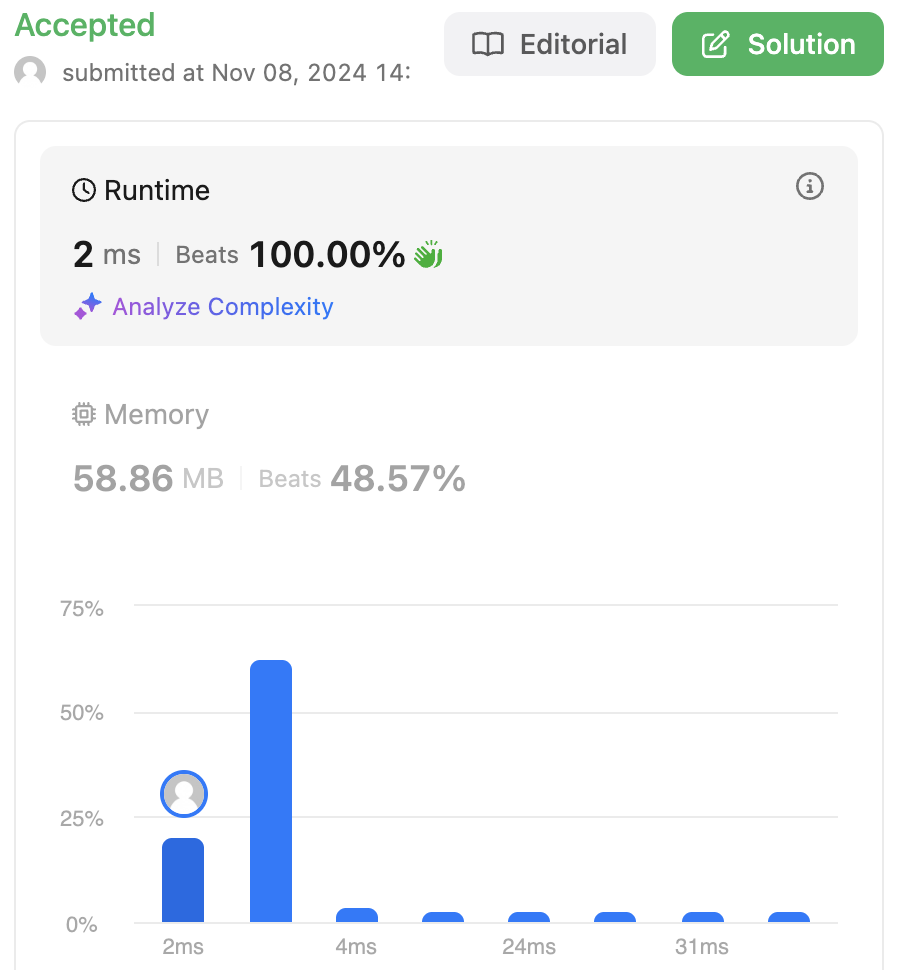Click the green clapping hands icon

click(429, 255)
